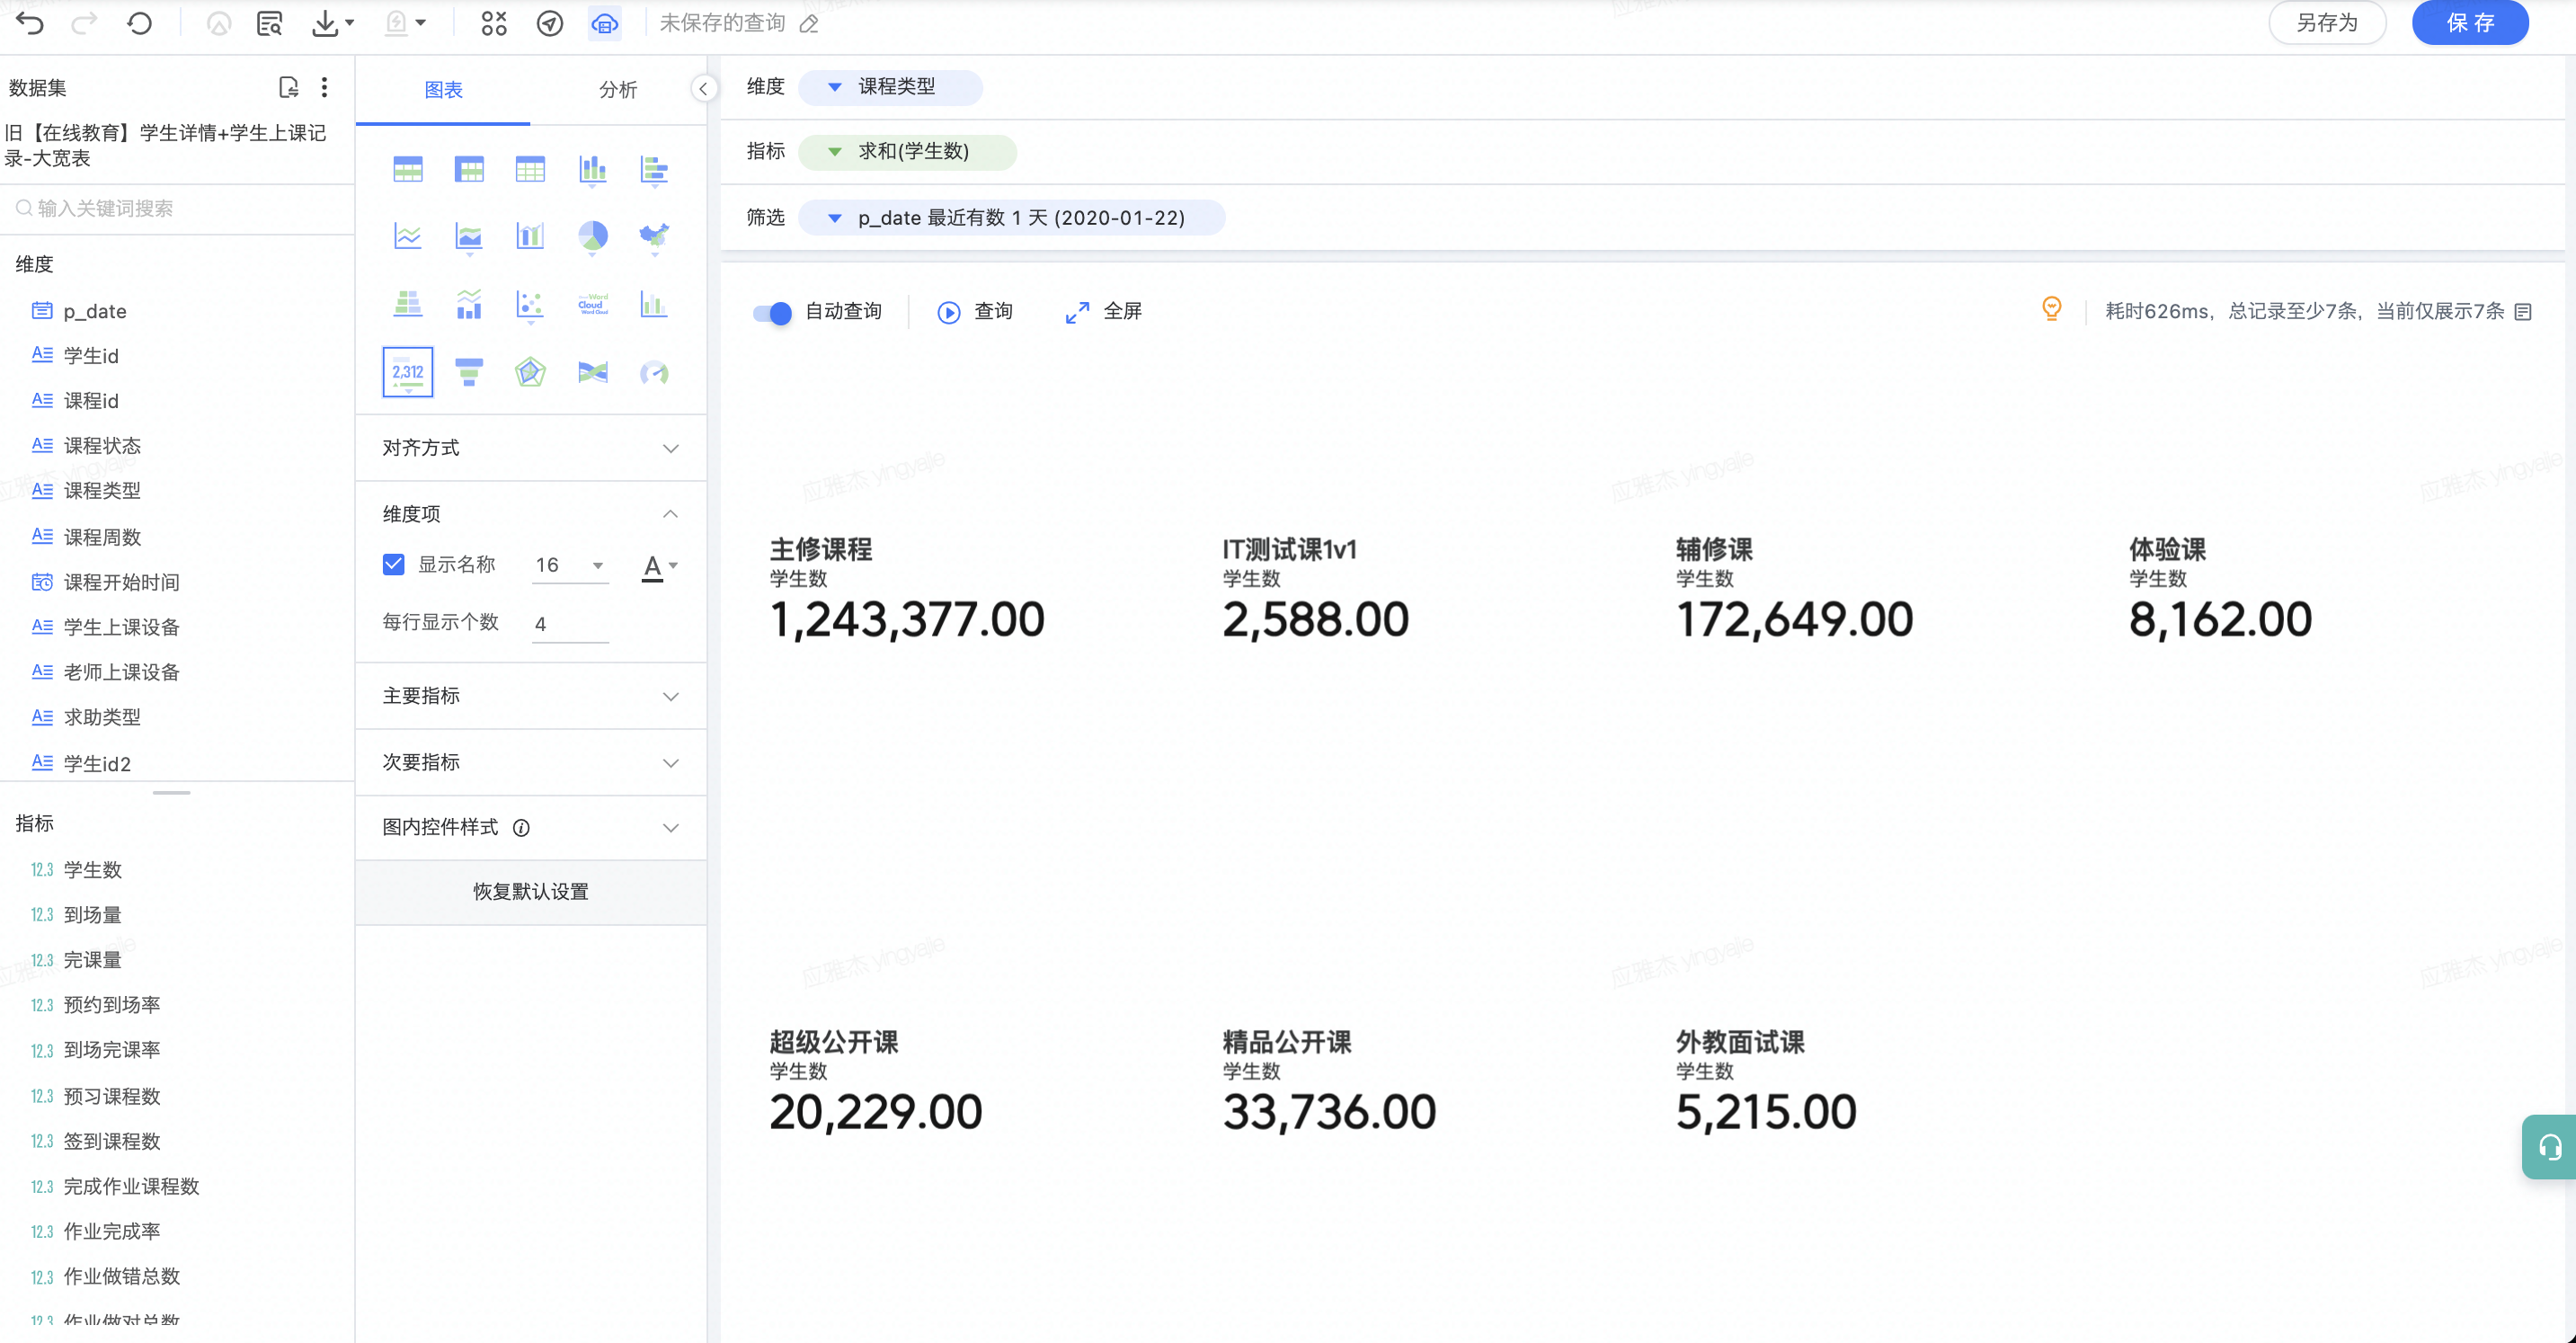The height and width of the screenshot is (1343, 2576).
Task: Expand the 次要指标 section
Action: coord(530,762)
